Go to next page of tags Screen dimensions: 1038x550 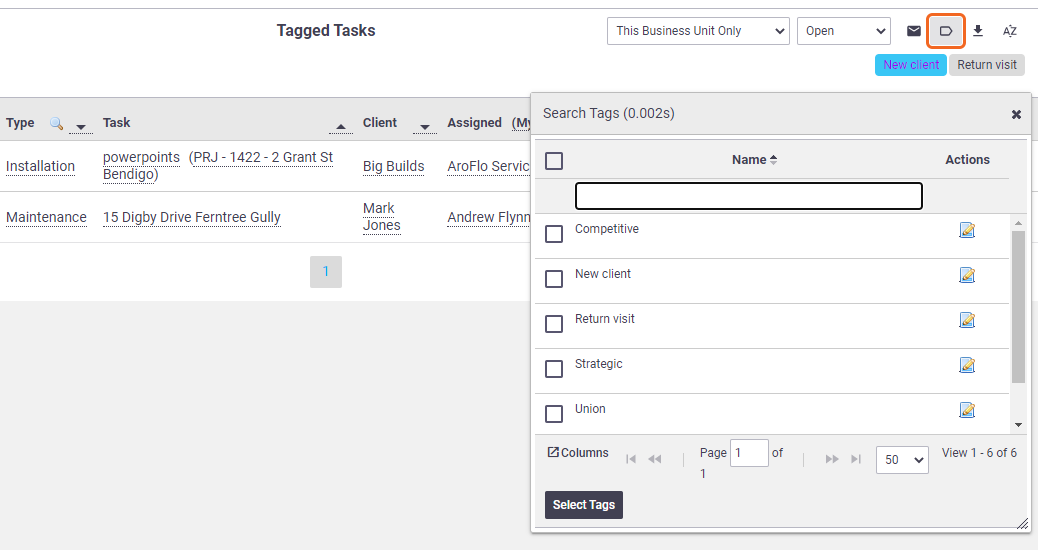(x=832, y=459)
